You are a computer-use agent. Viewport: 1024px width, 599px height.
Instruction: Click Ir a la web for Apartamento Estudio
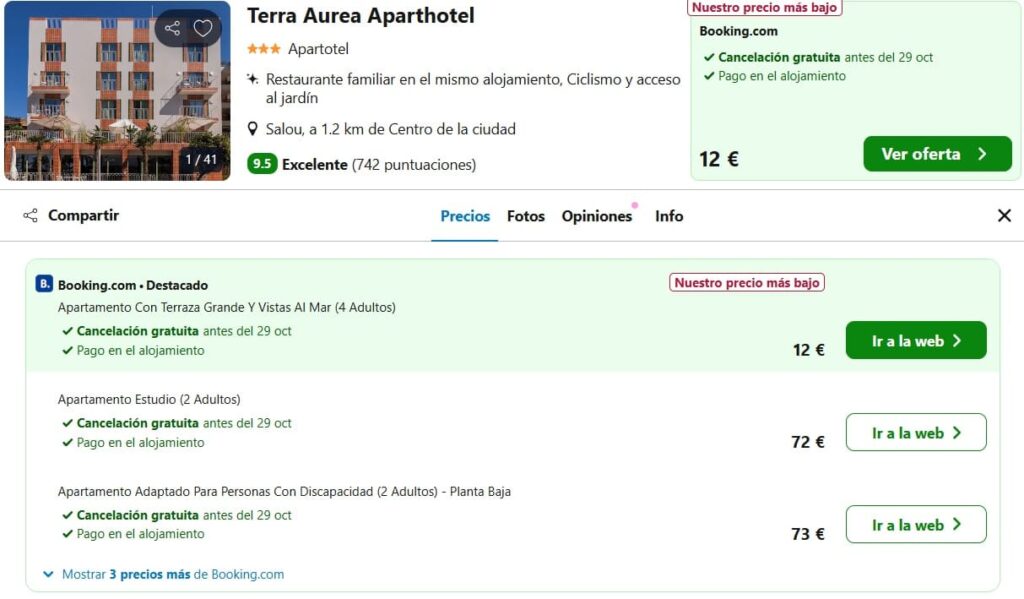(916, 432)
